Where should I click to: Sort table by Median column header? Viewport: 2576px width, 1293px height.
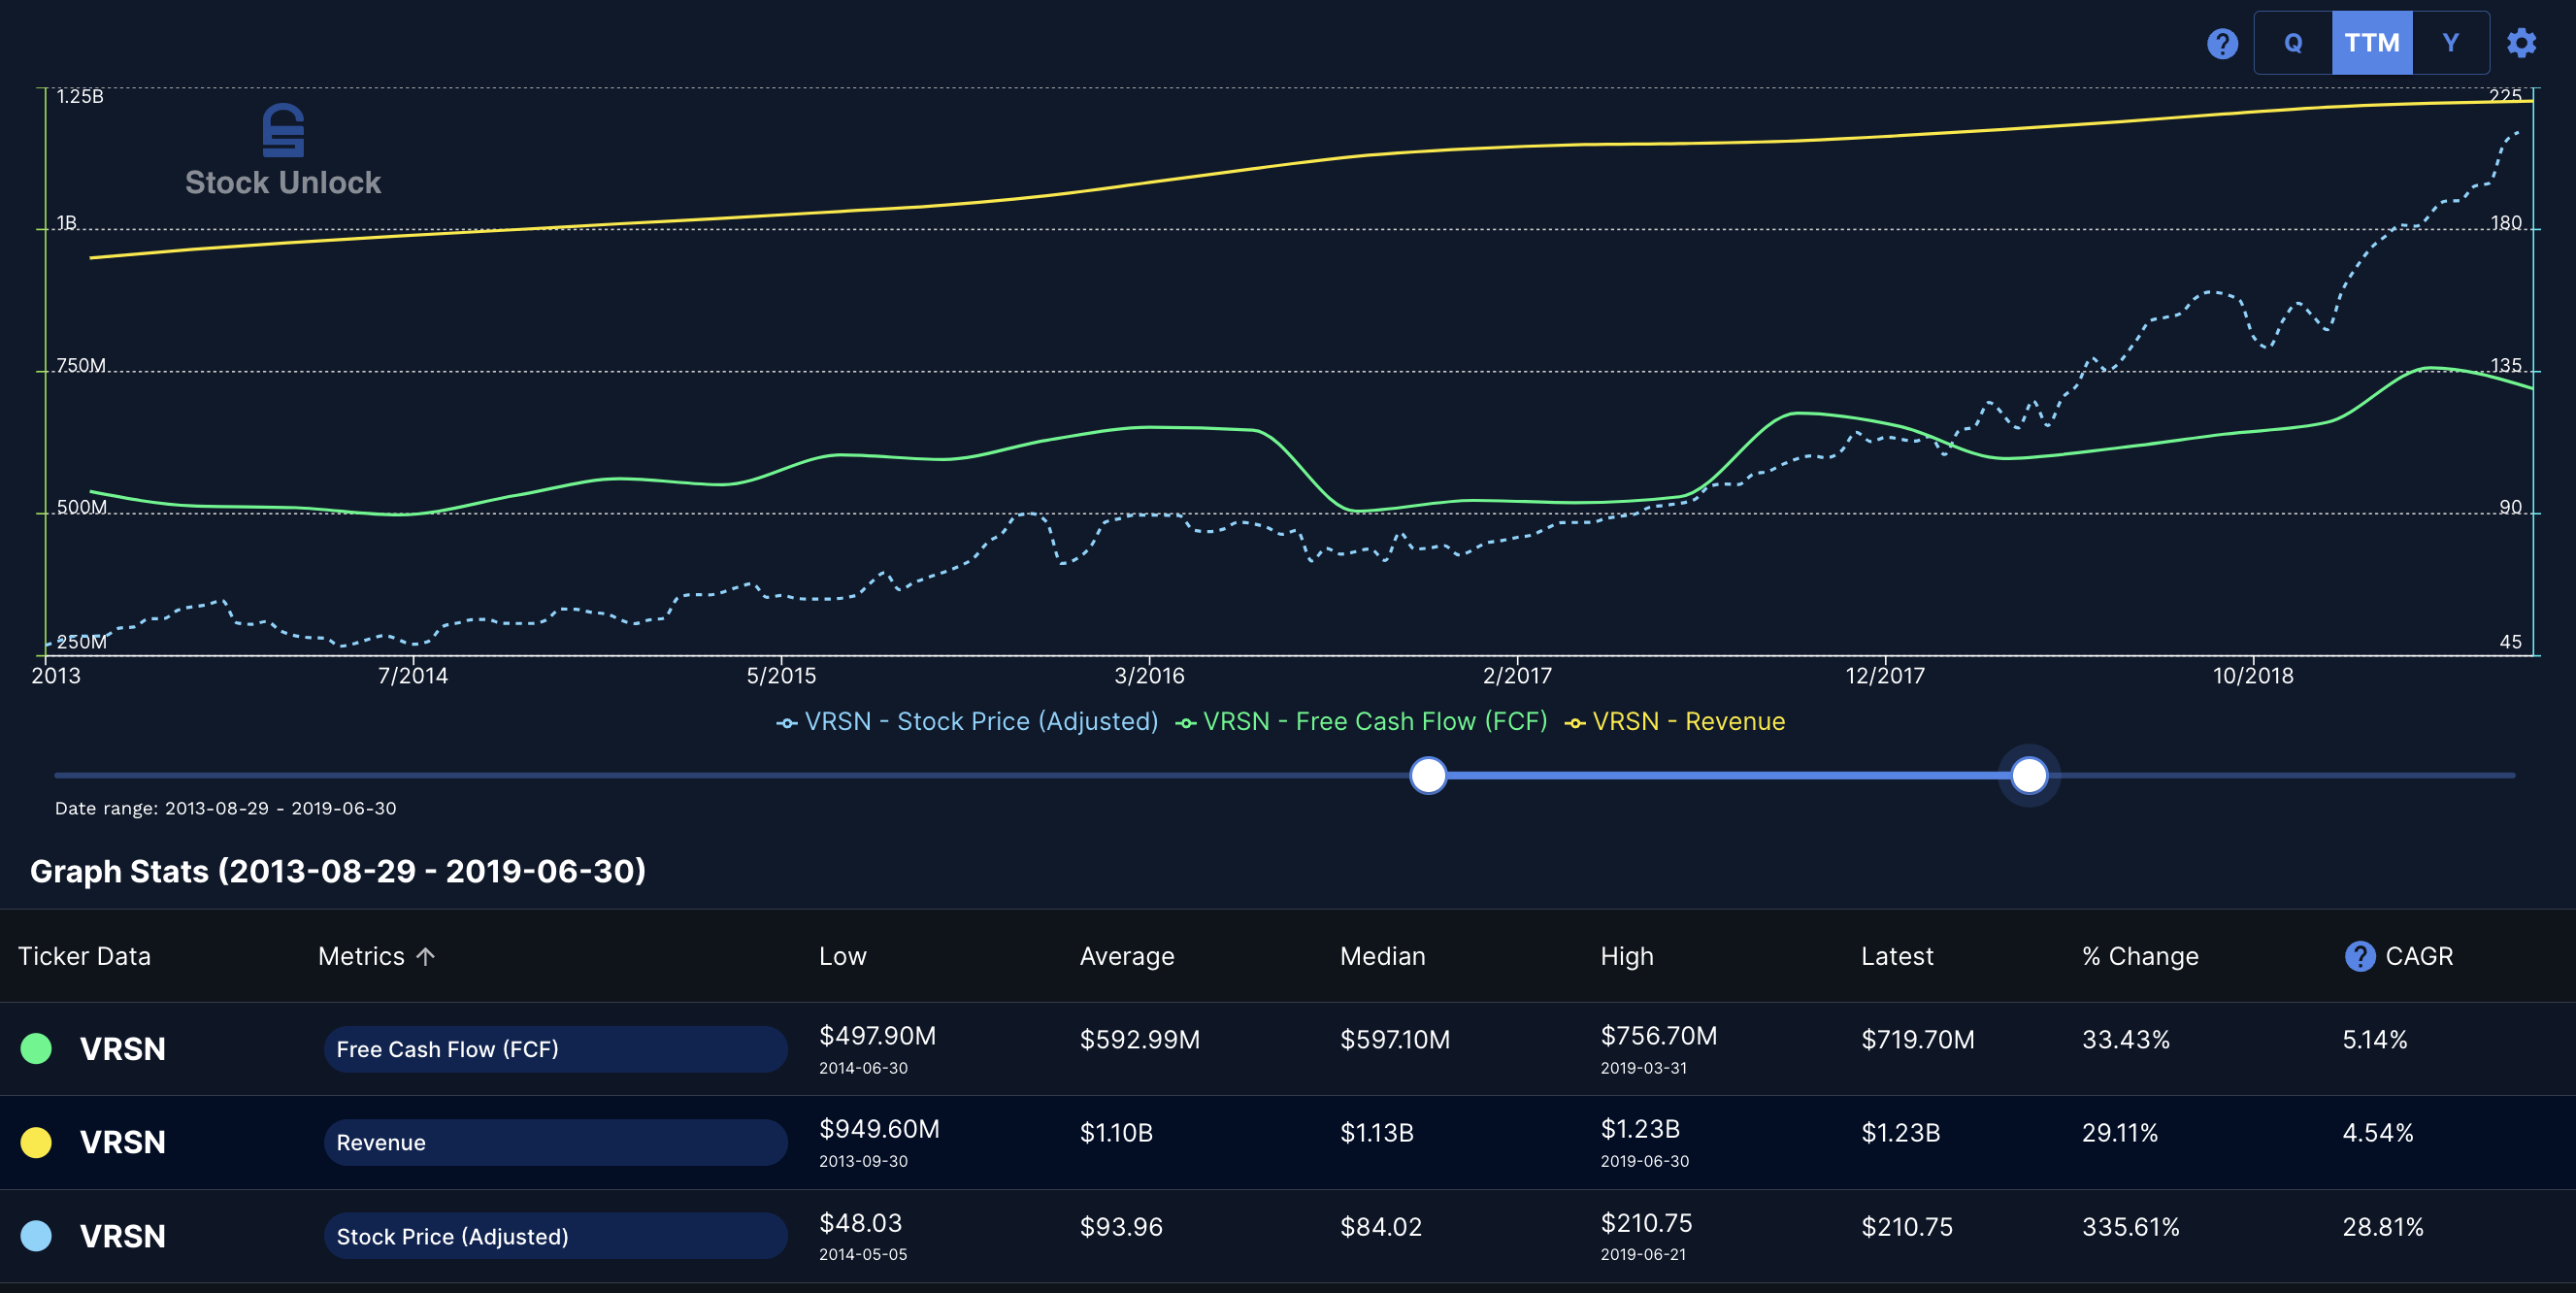click(x=1383, y=956)
